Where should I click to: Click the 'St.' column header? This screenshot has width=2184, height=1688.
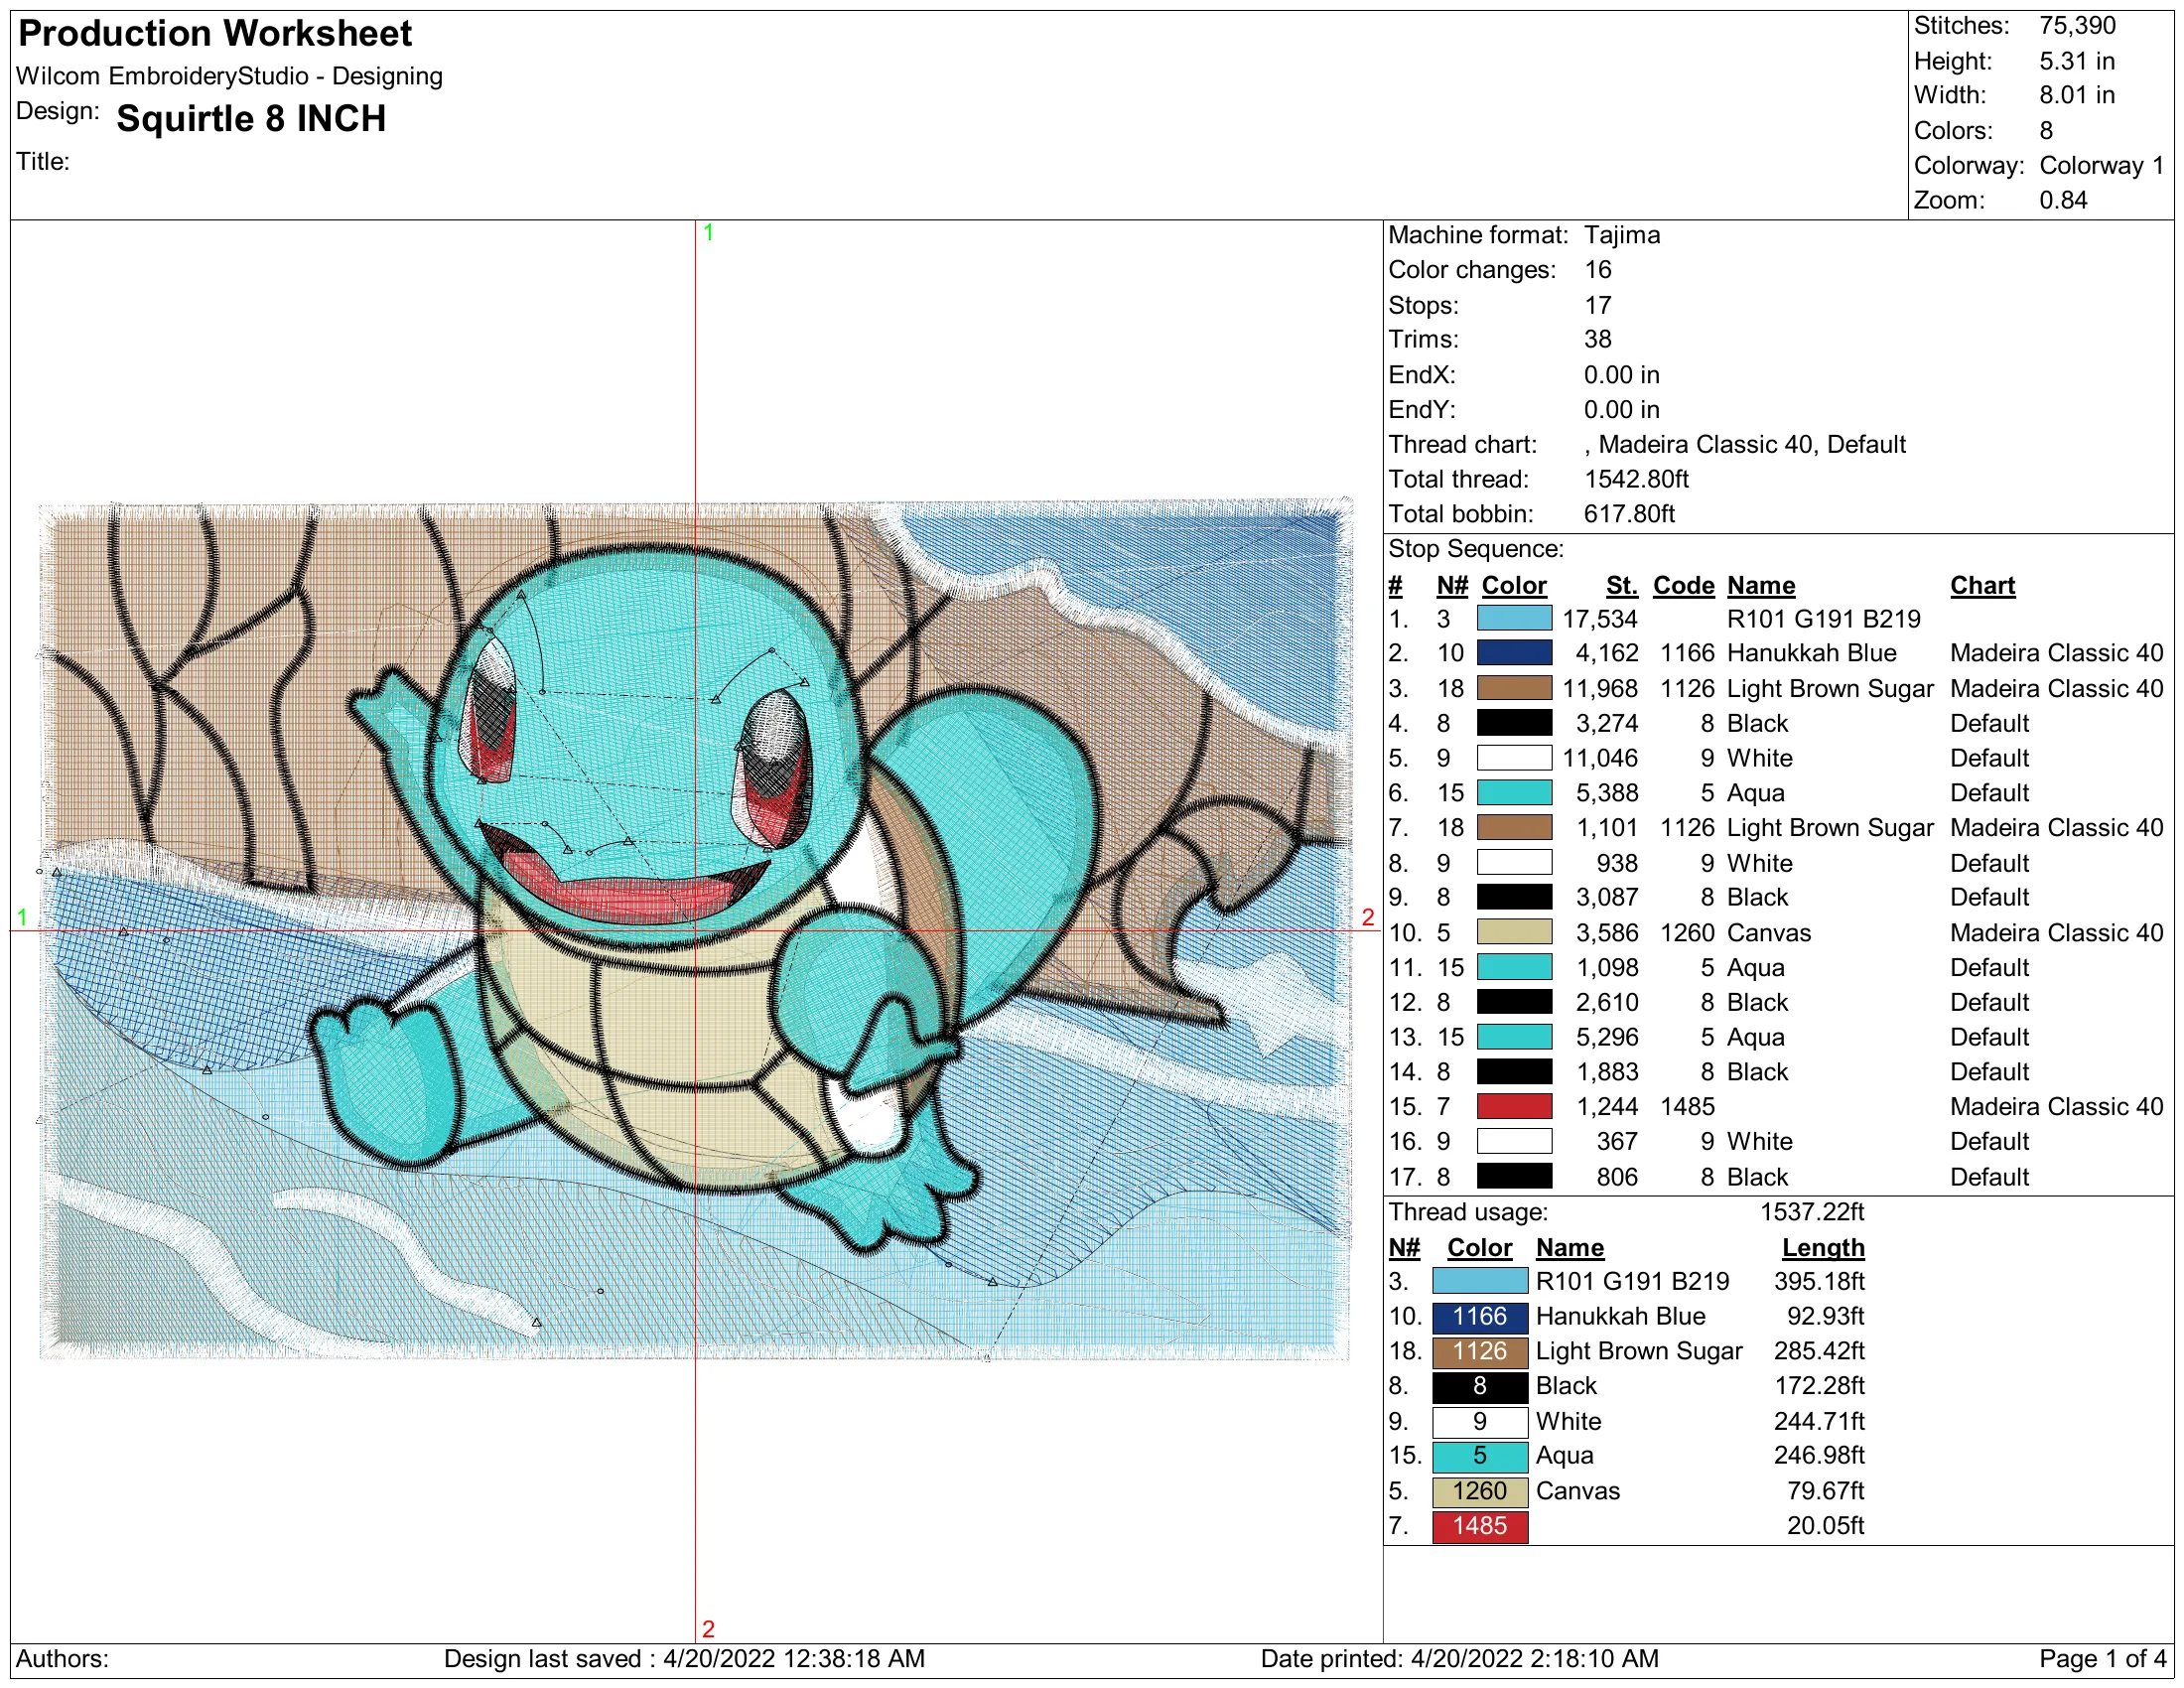click(x=1622, y=586)
